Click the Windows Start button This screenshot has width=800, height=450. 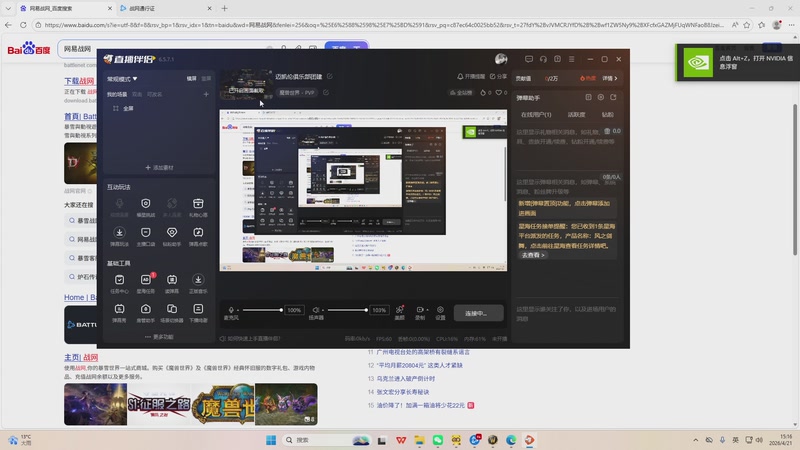(x=271, y=440)
